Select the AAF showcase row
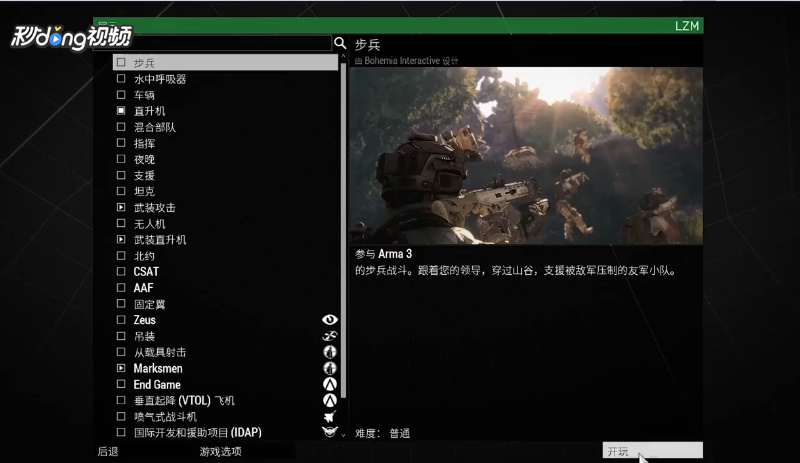The width and height of the screenshot is (800, 463). click(x=225, y=288)
